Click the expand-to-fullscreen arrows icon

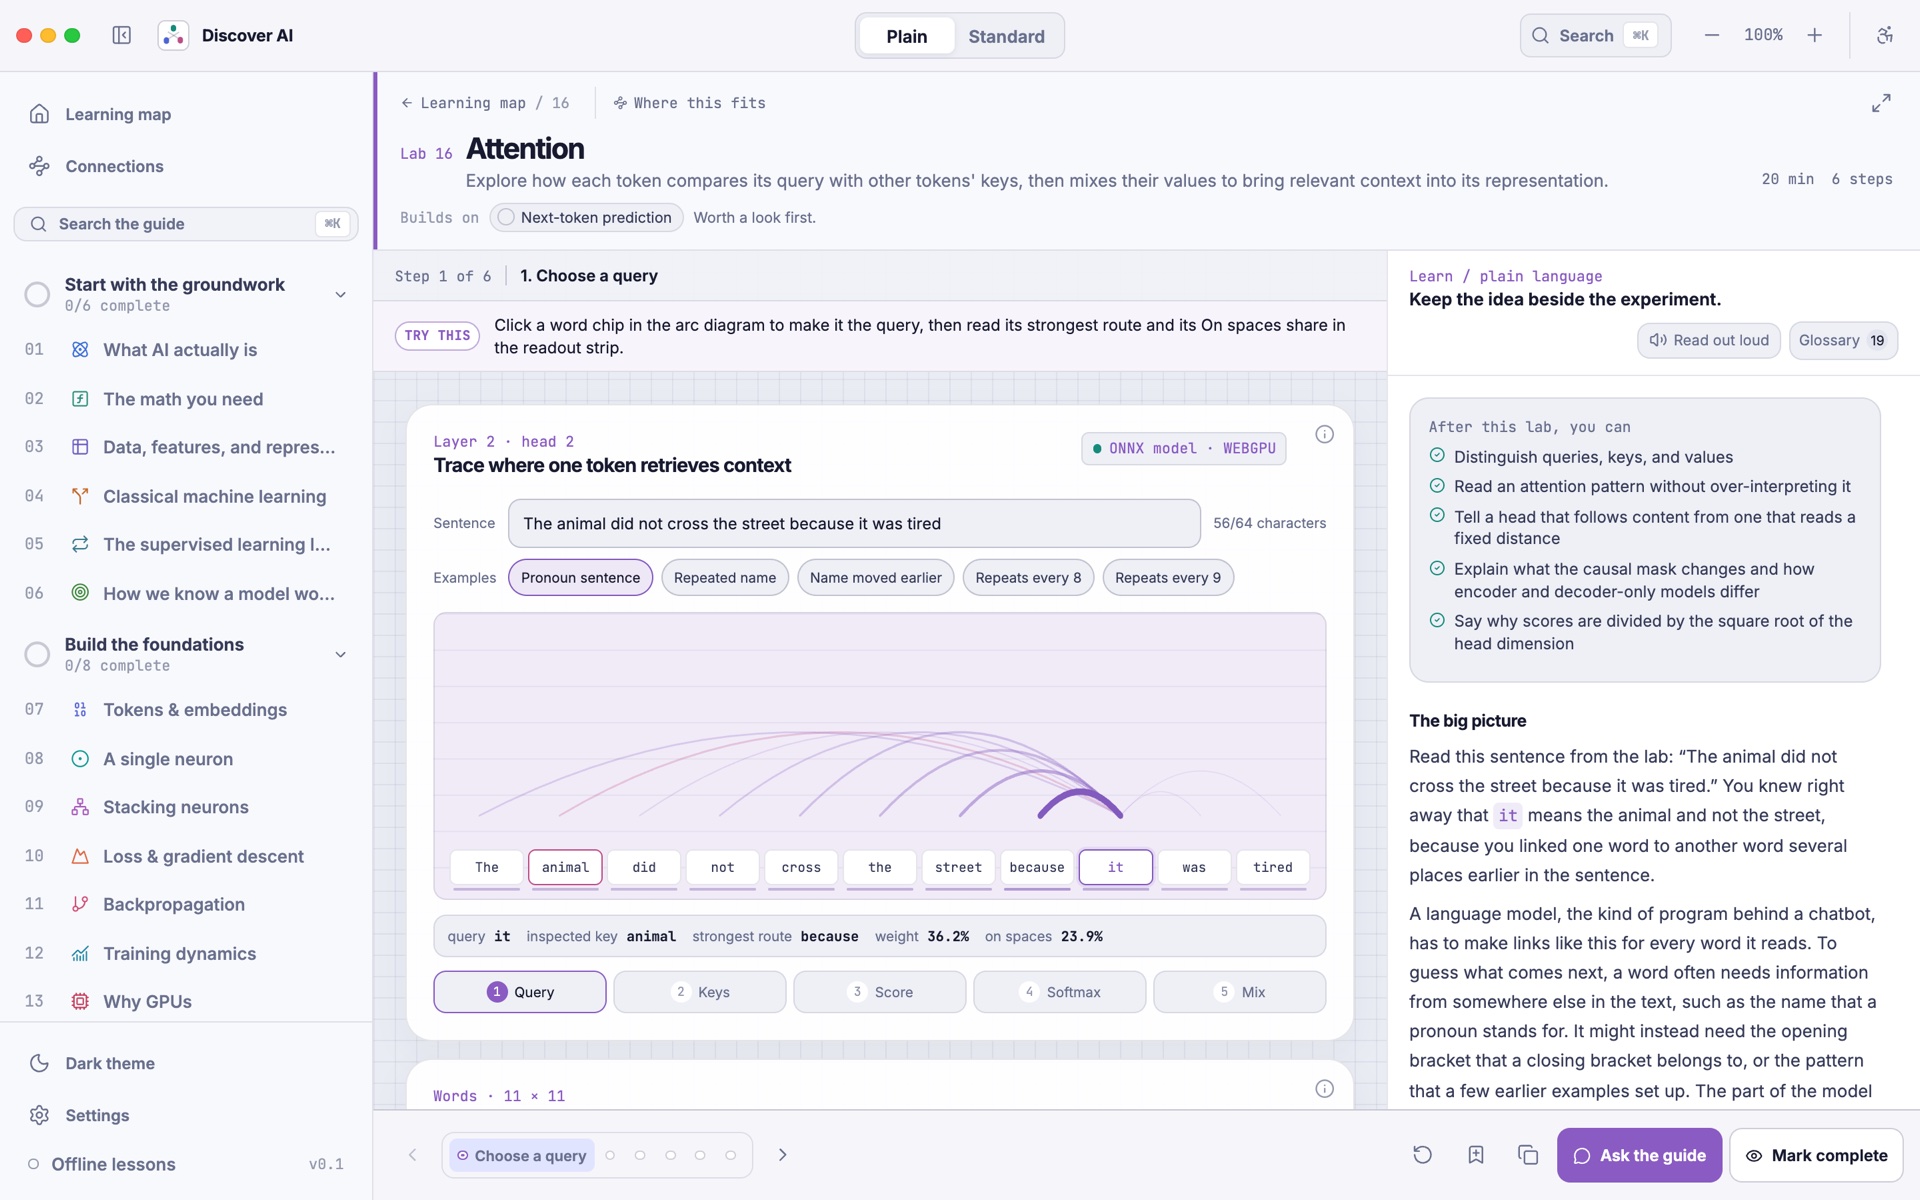[1881, 103]
